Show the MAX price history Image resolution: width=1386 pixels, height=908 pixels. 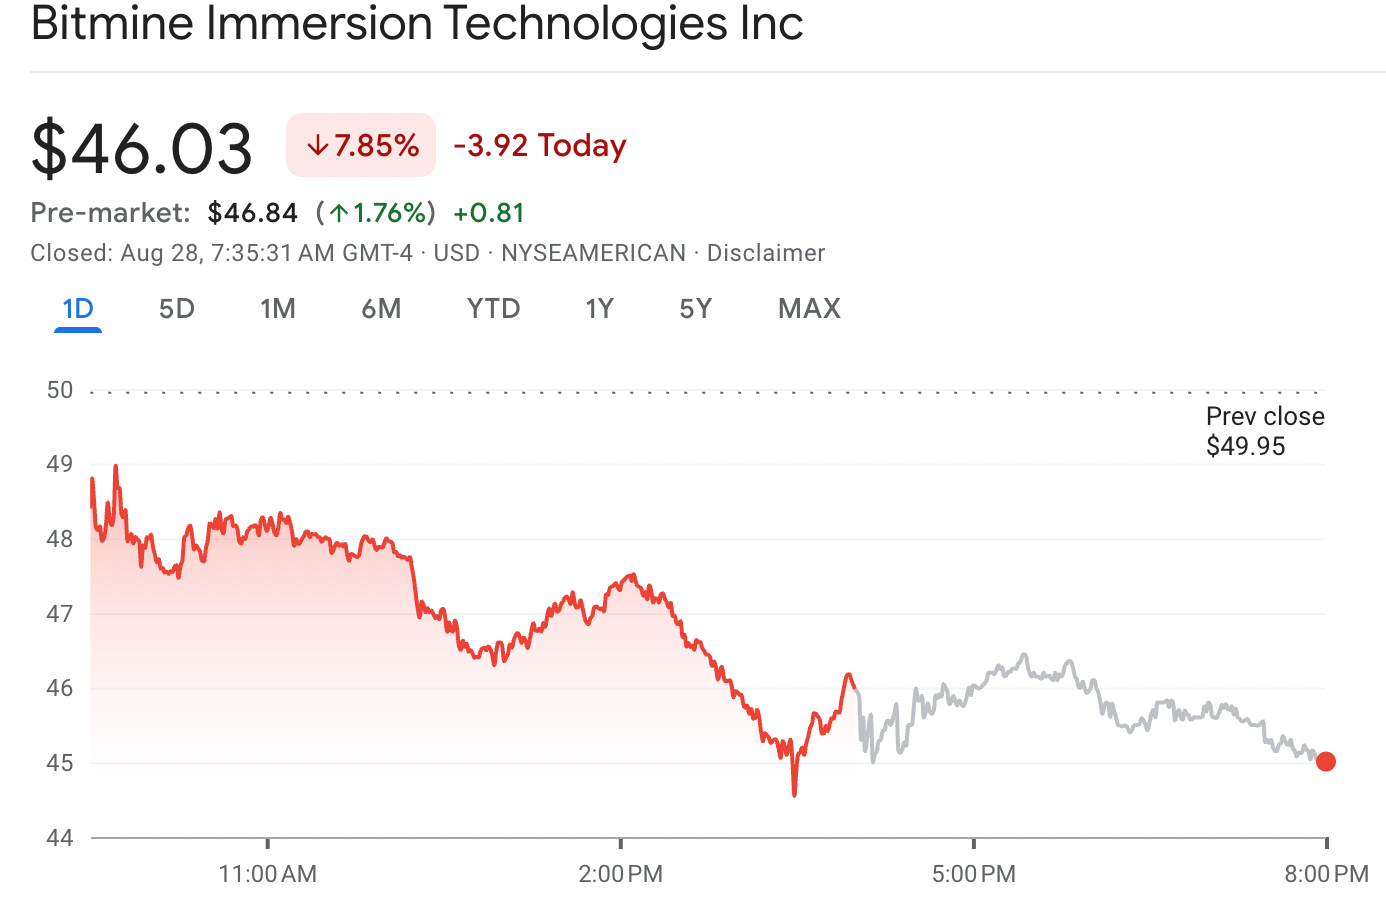pyautogui.click(x=809, y=309)
